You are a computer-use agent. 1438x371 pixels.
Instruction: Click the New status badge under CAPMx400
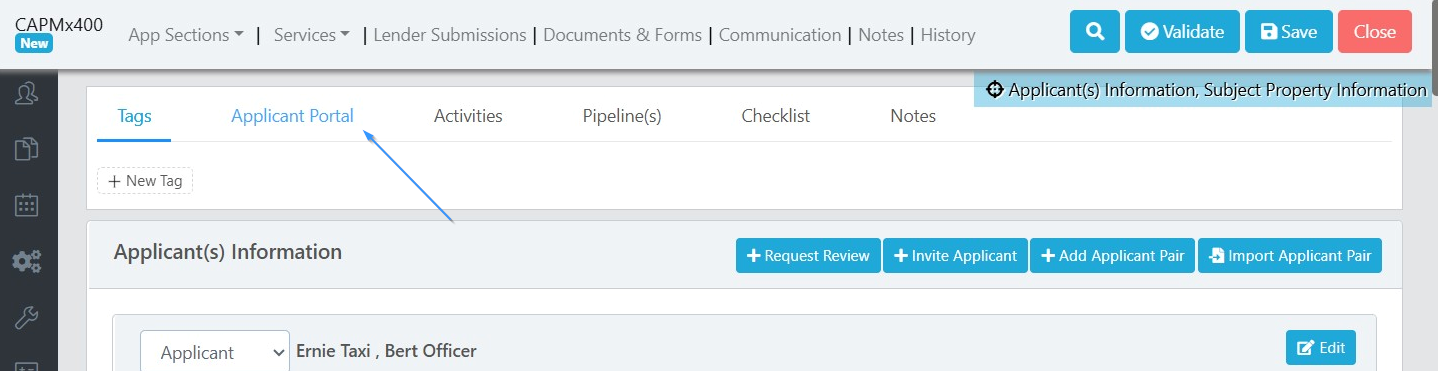pyautogui.click(x=34, y=43)
